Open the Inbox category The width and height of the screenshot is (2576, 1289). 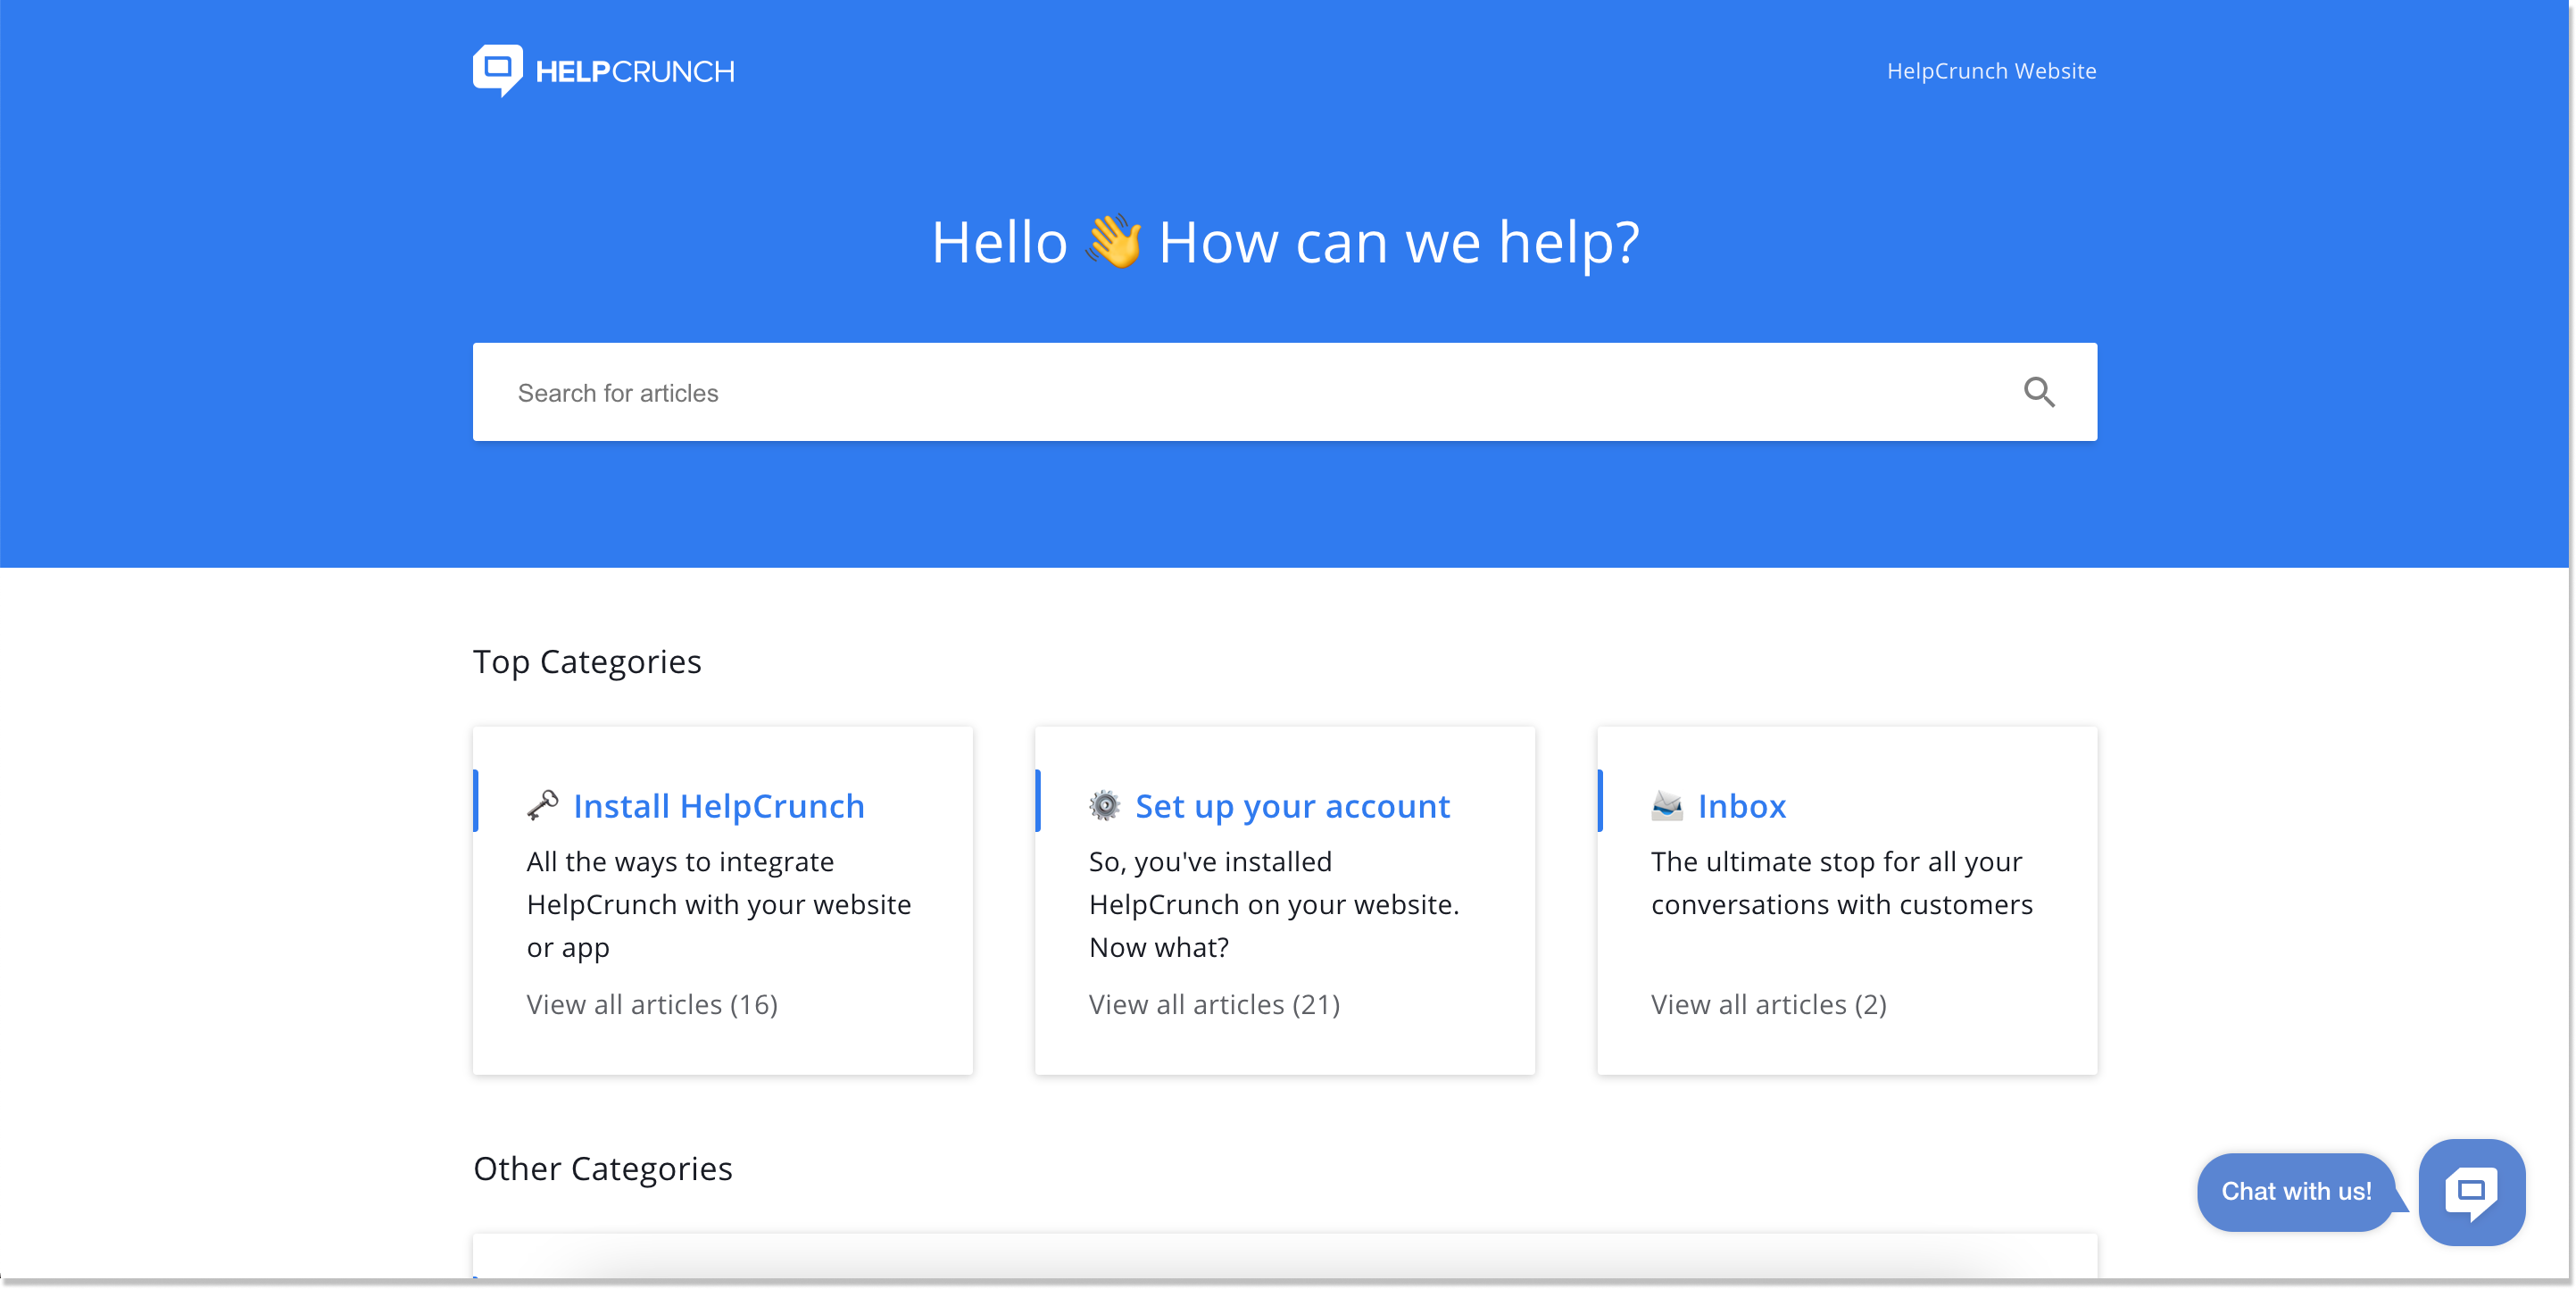[1741, 806]
